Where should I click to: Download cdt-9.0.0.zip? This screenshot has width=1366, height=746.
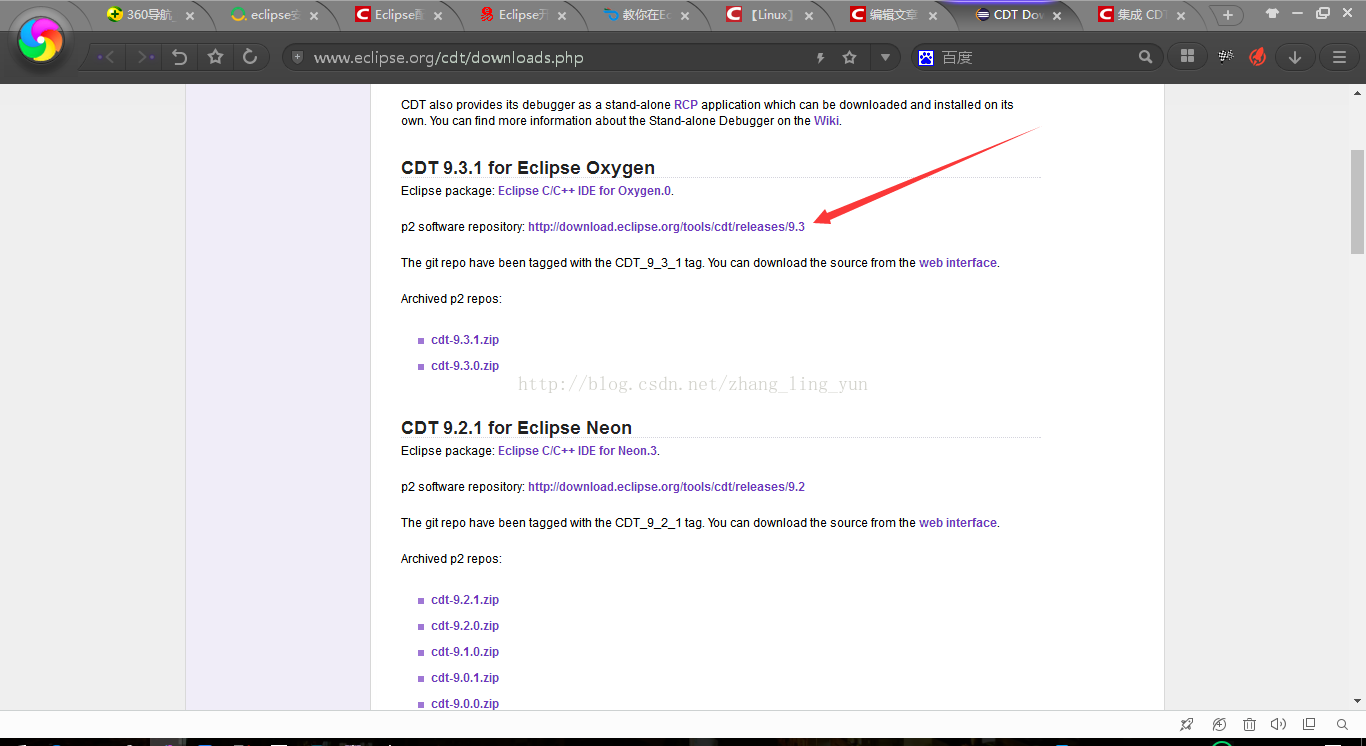pos(465,704)
